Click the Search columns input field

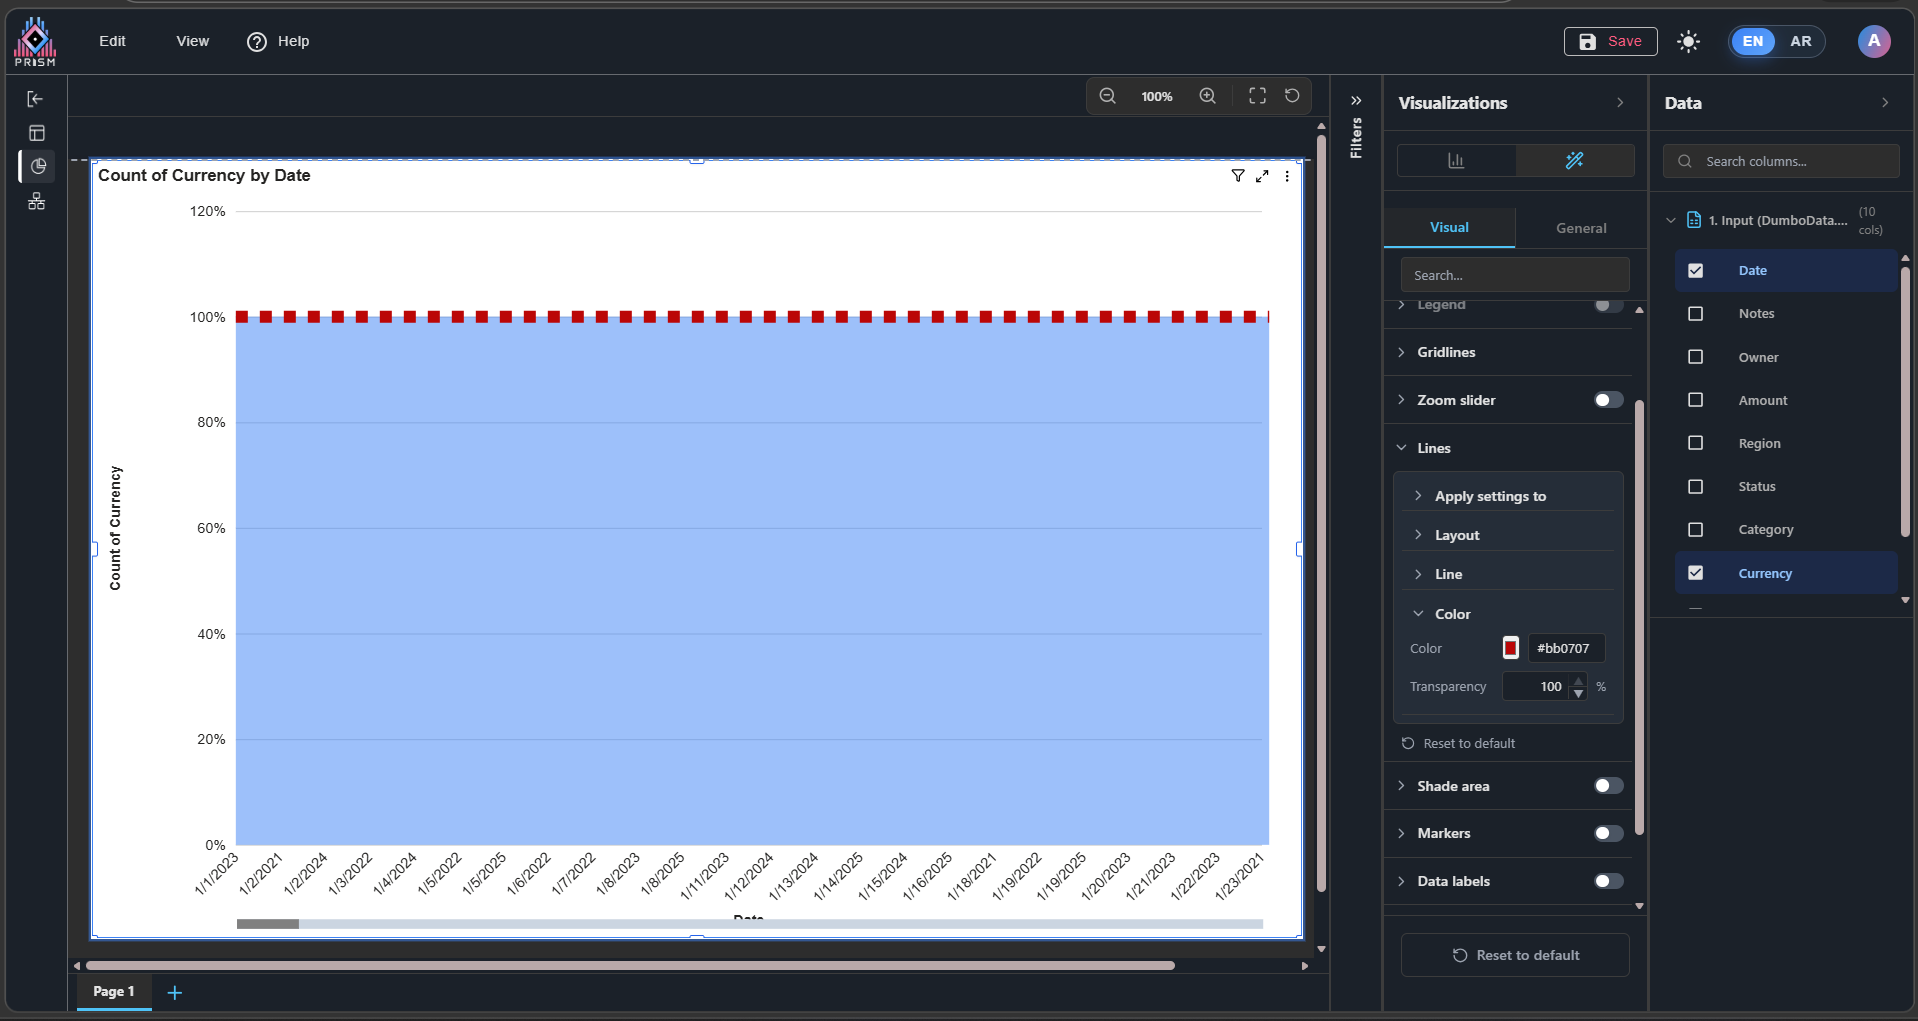[x=1792, y=161]
